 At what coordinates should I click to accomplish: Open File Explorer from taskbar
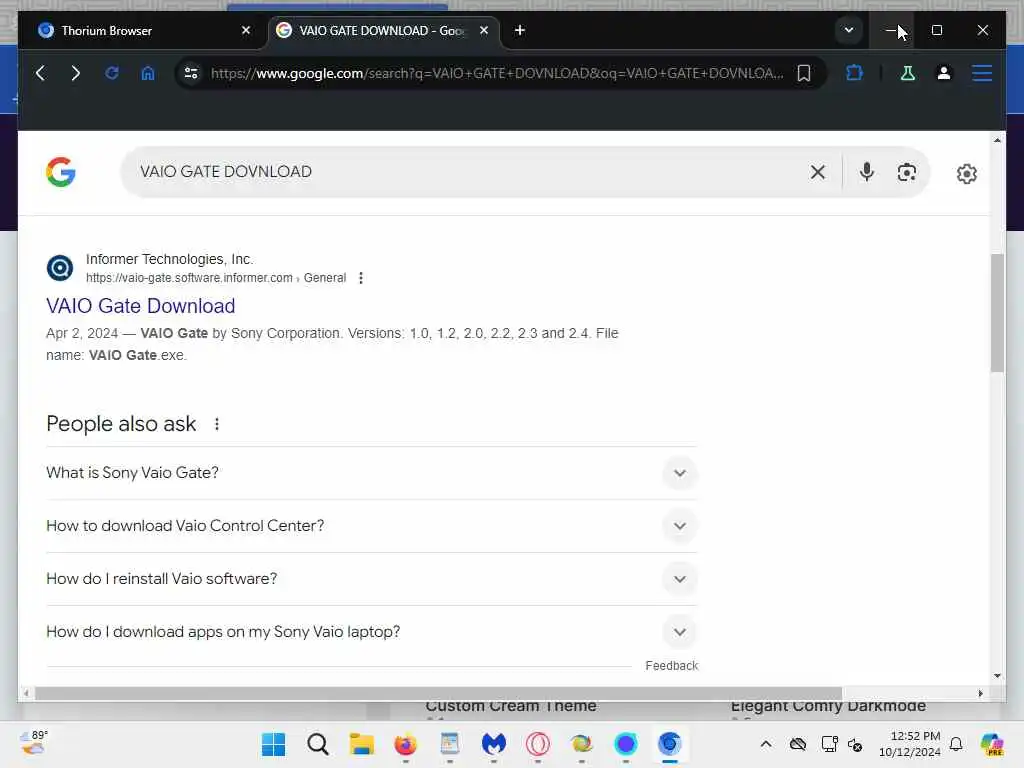pos(361,744)
